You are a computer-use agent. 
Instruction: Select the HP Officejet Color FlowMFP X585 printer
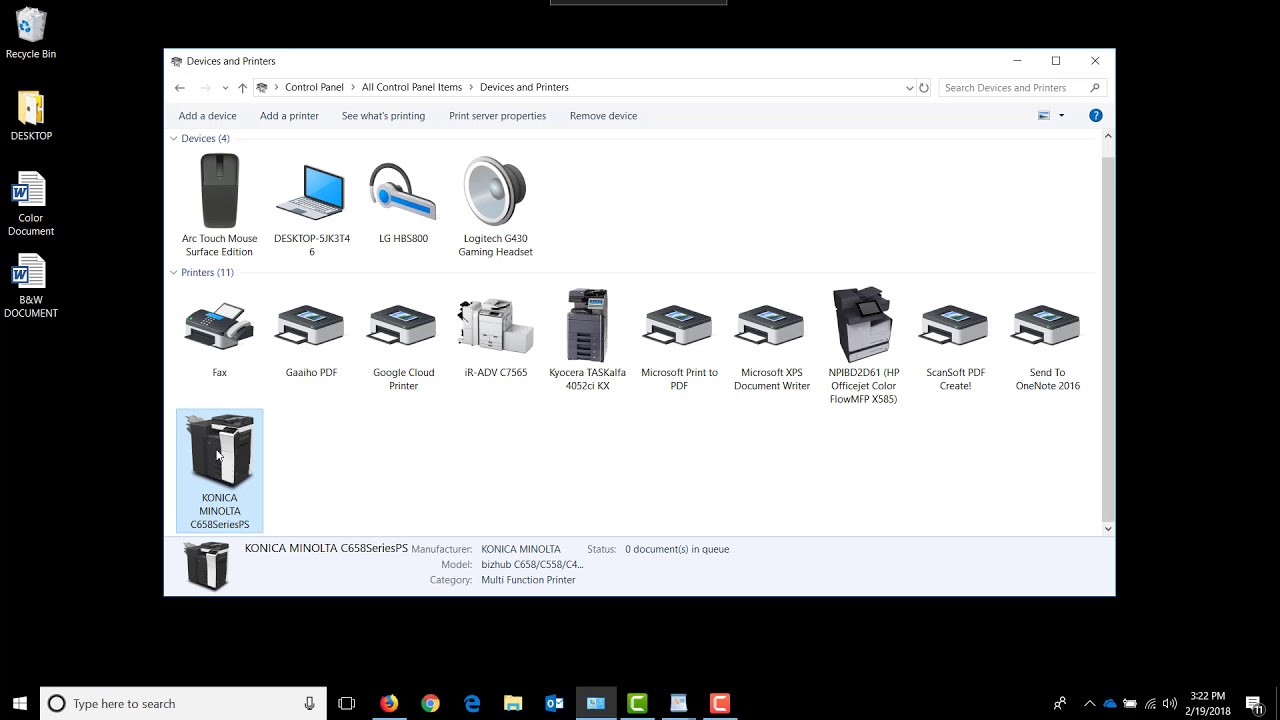863,346
